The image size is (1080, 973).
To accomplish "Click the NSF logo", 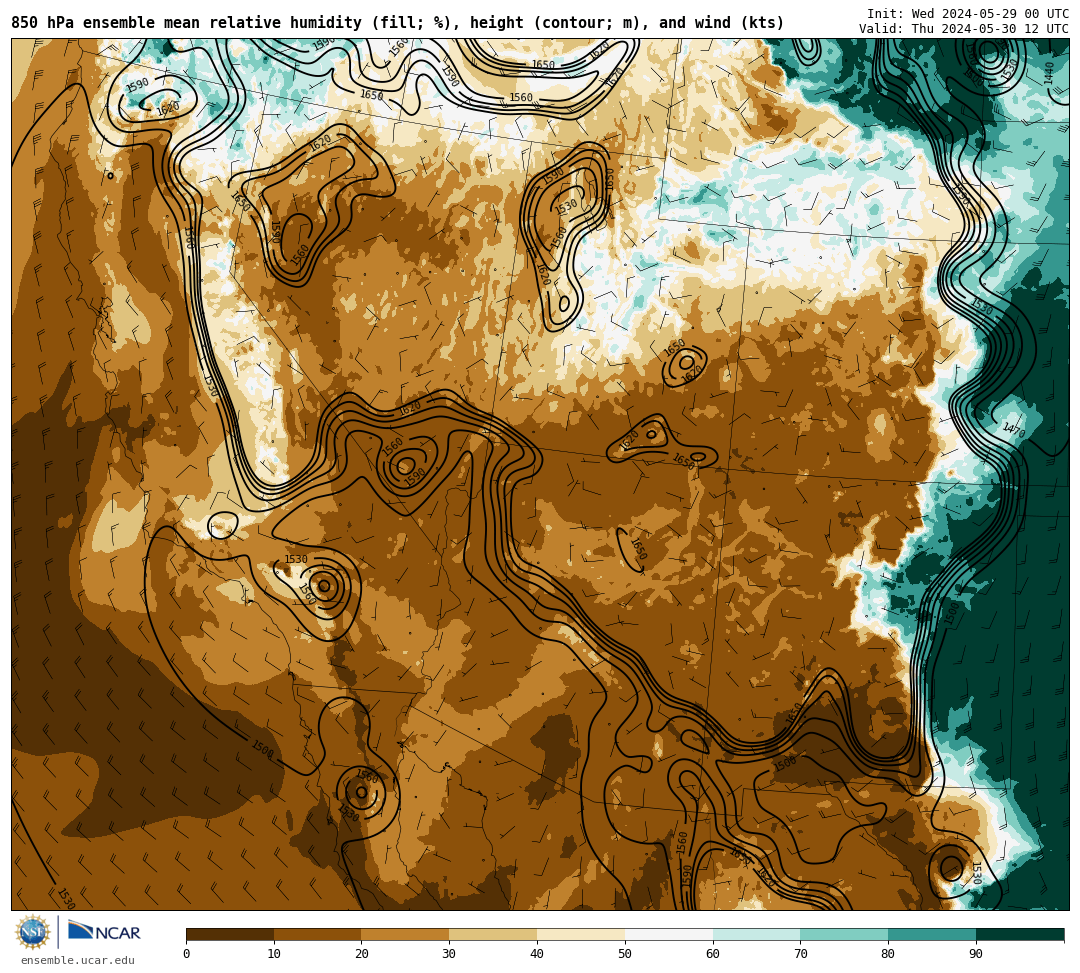I will [33, 932].
